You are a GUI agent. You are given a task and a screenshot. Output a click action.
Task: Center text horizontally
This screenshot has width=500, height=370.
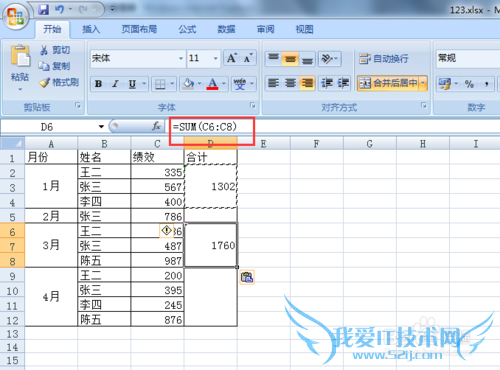pos(290,83)
